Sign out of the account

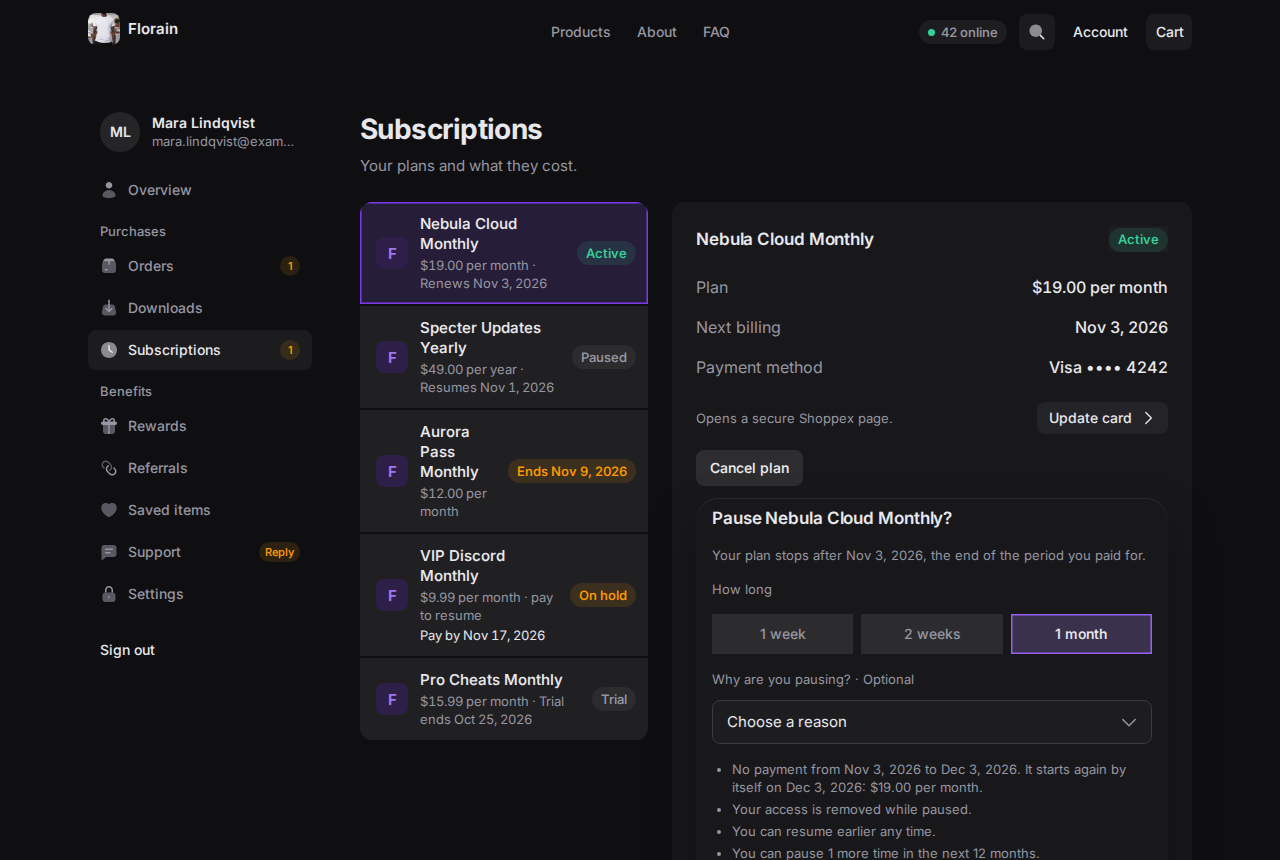pyautogui.click(x=127, y=650)
